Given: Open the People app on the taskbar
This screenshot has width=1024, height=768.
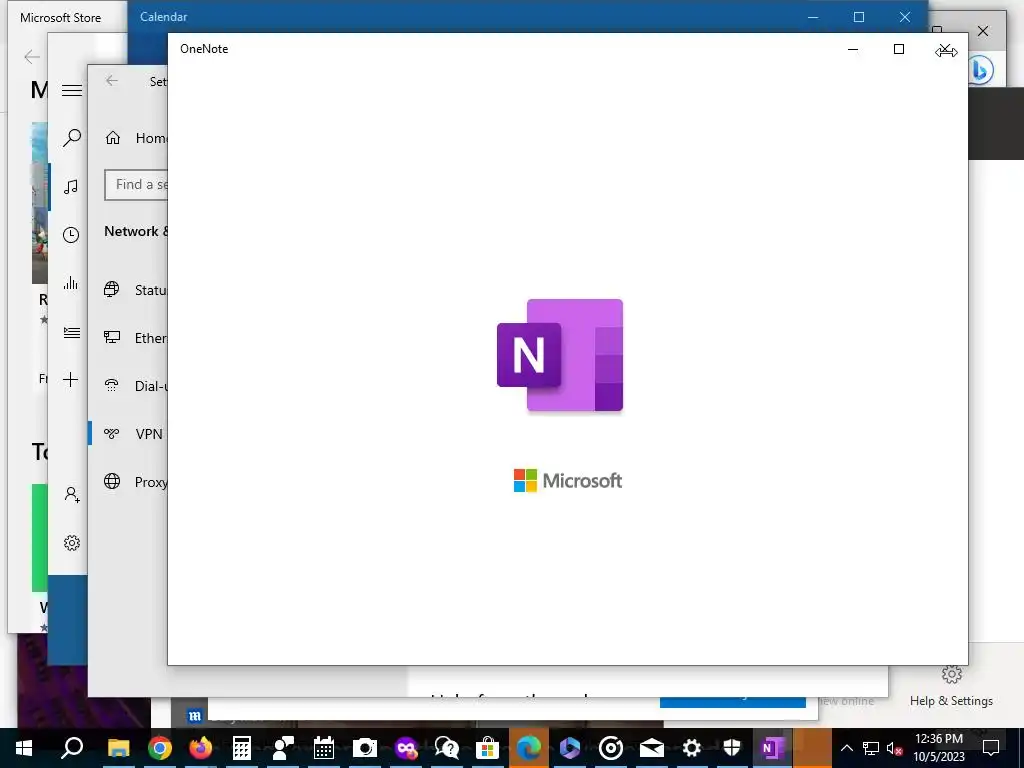Looking at the screenshot, I should click(x=283, y=748).
